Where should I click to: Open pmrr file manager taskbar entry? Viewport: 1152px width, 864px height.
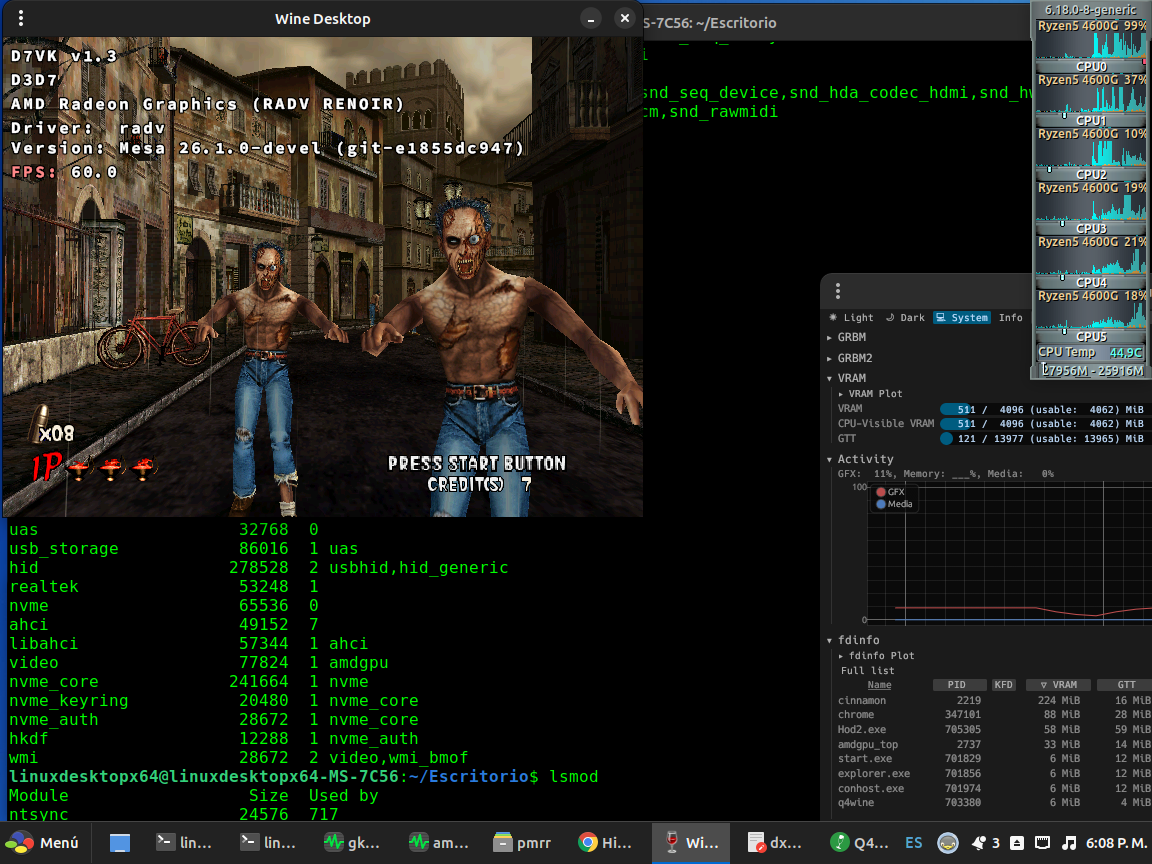pyautogui.click(x=522, y=843)
